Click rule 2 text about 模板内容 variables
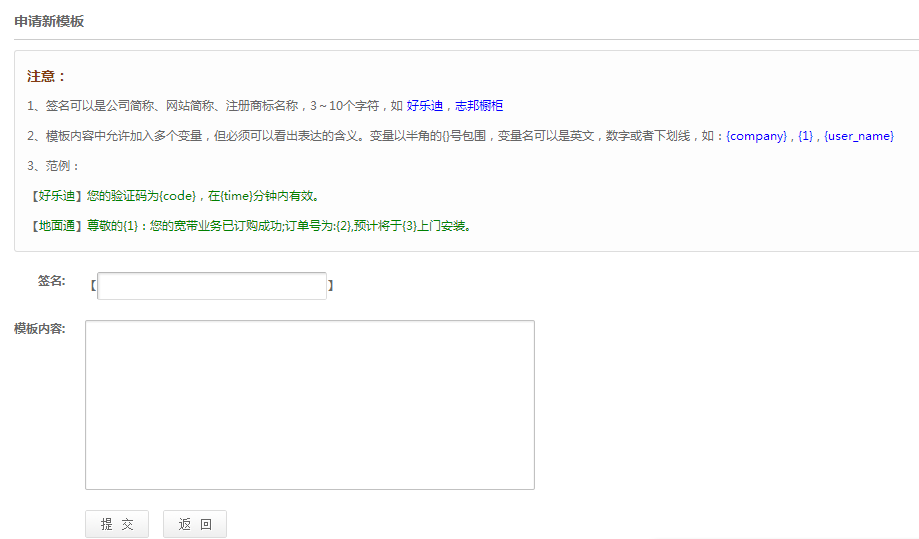 pos(461,136)
